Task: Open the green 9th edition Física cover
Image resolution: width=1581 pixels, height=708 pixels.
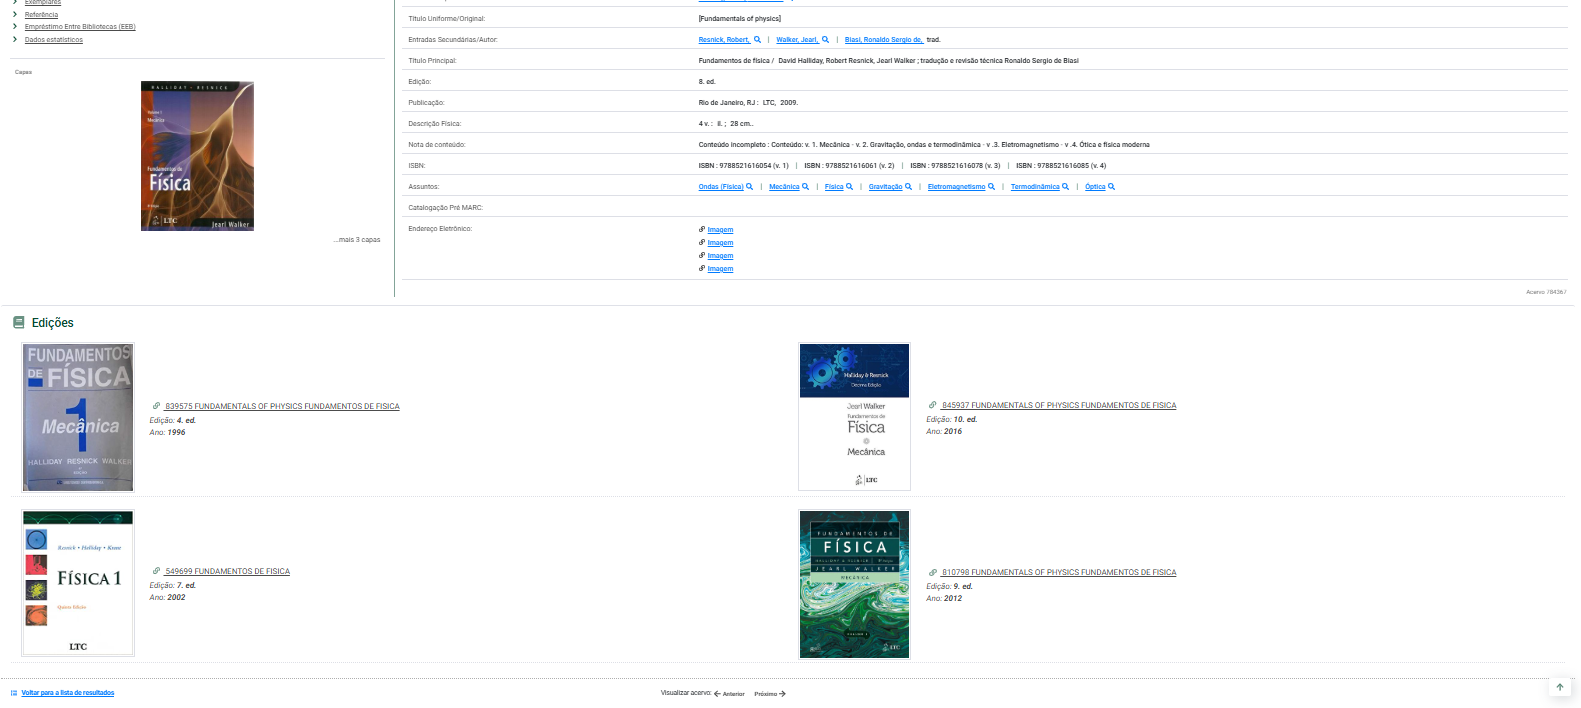Action: [x=854, y=584]
